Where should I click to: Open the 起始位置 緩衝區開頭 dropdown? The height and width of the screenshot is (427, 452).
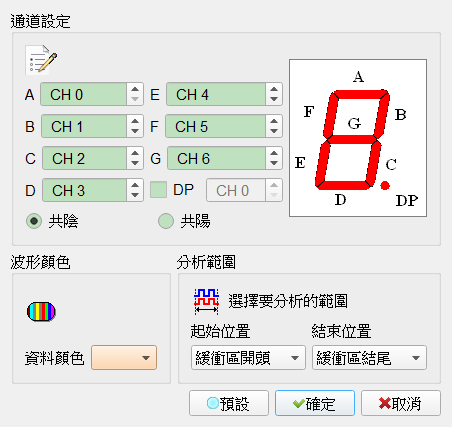point(248,358)
